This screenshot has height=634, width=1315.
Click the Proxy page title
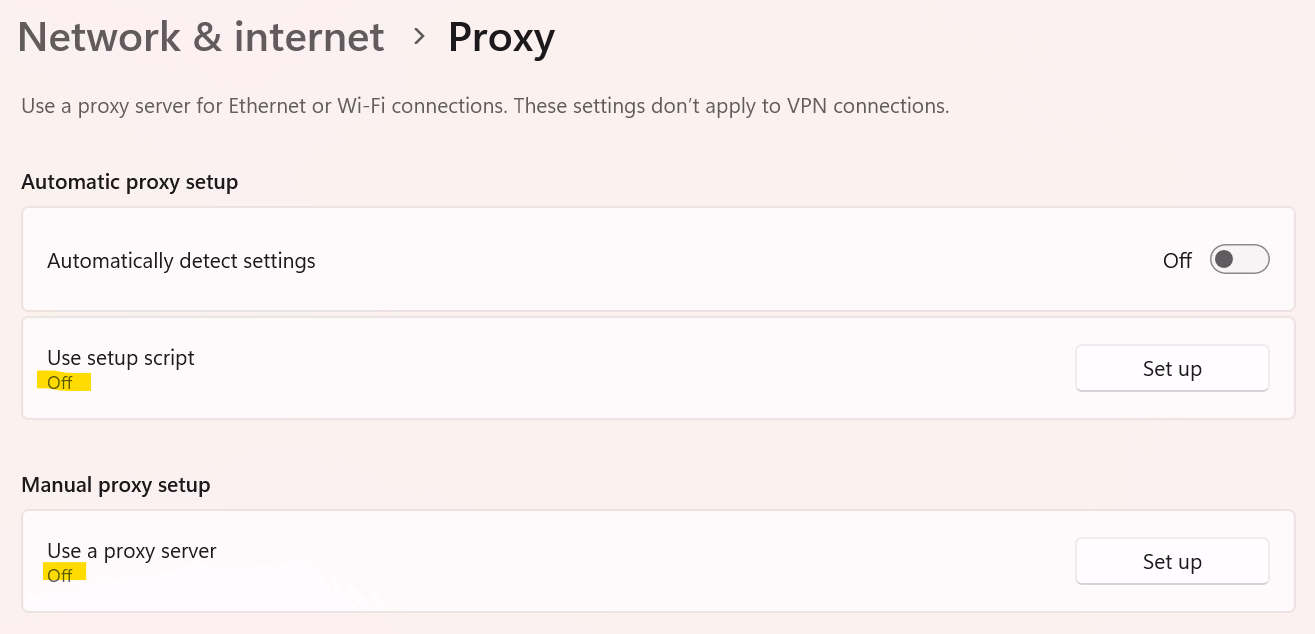tap(501, 38)
